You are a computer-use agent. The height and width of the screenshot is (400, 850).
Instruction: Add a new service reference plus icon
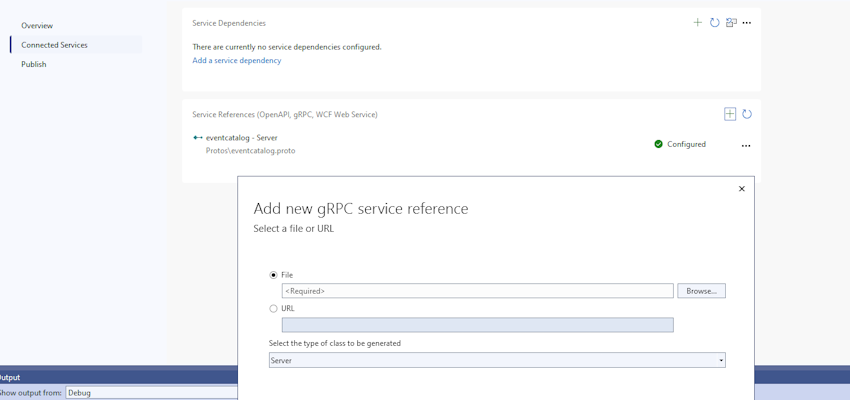730,114
